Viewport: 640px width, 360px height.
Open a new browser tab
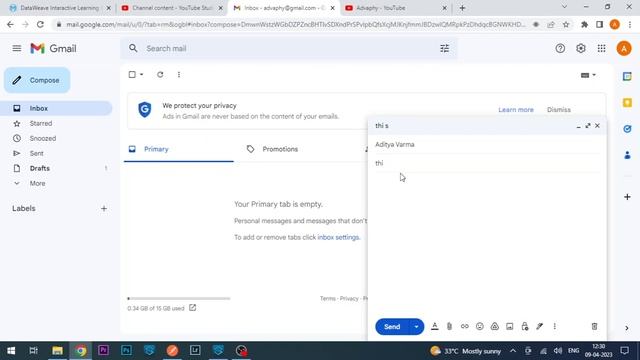point(462,8)
